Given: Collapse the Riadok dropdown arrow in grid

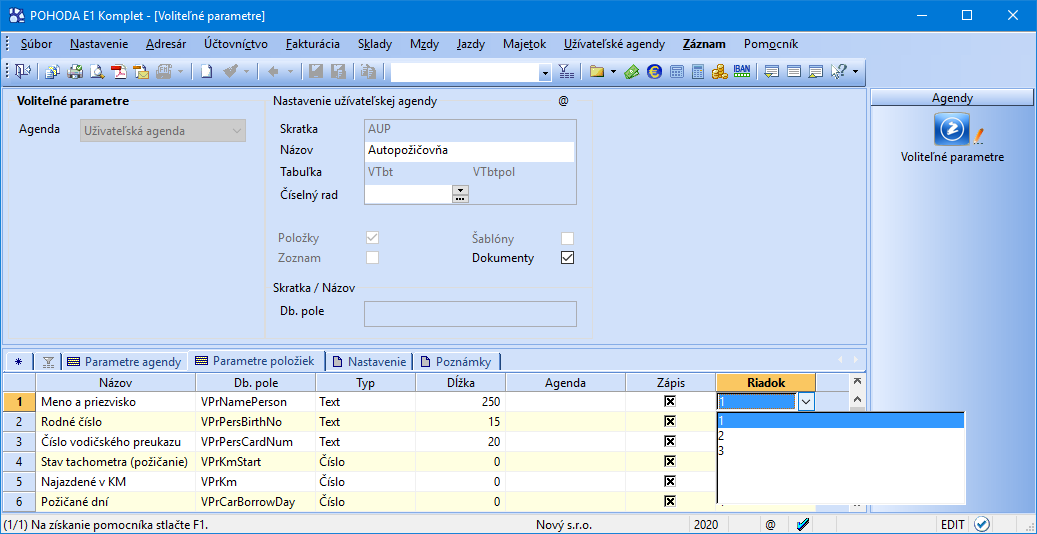Looking at the screenshot, I should click(x=806, y=402).
